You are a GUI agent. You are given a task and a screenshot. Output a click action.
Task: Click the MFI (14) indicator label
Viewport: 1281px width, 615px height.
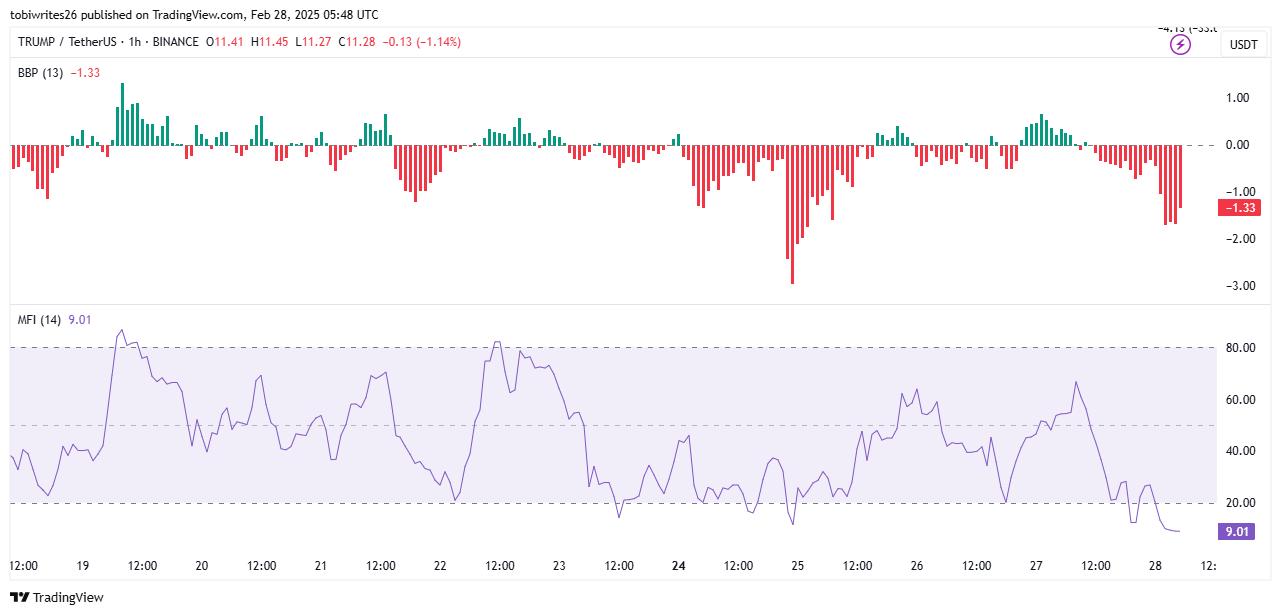pyautogui.click(x=39, y=320)
